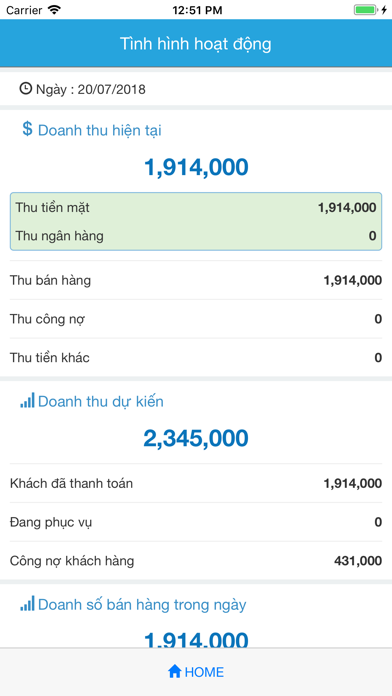This screenshot has width=392, height=696.
Task: Tap the chart icon beside Doanh số bán hàng
Action: pos(27,604)
